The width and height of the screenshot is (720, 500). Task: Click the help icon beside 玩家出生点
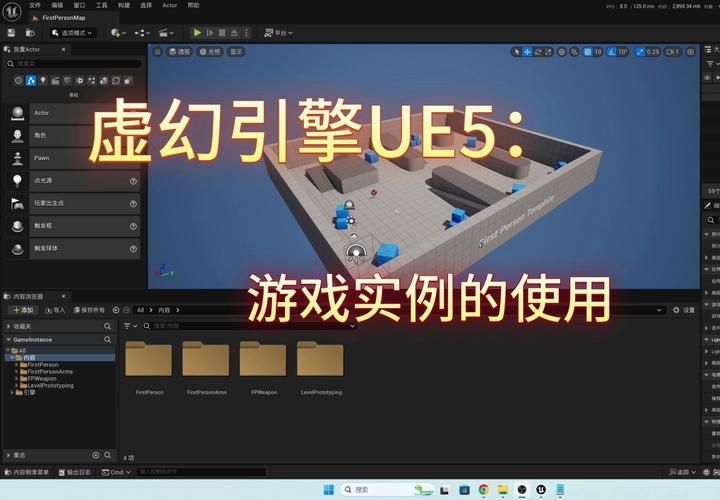tap(133, 203)
